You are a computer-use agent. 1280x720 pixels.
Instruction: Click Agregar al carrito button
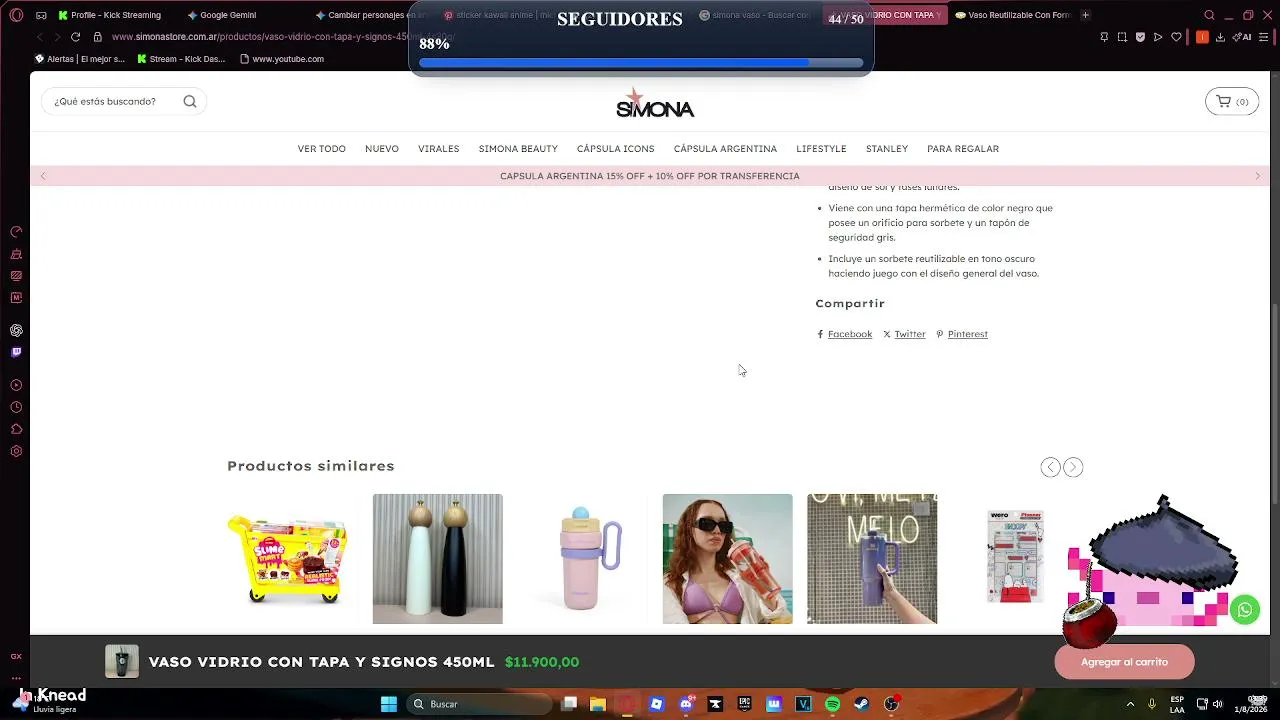(x=1124, y=662)
